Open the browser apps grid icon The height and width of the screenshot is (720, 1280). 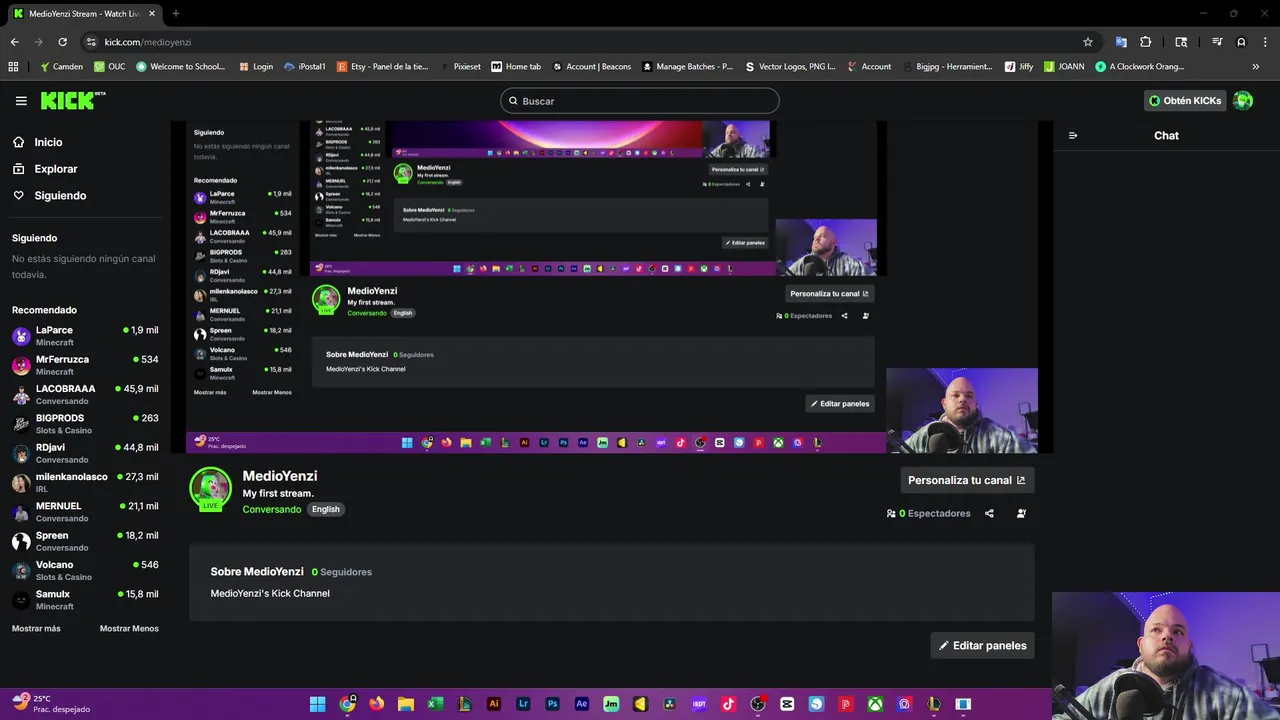pos(13,67)
